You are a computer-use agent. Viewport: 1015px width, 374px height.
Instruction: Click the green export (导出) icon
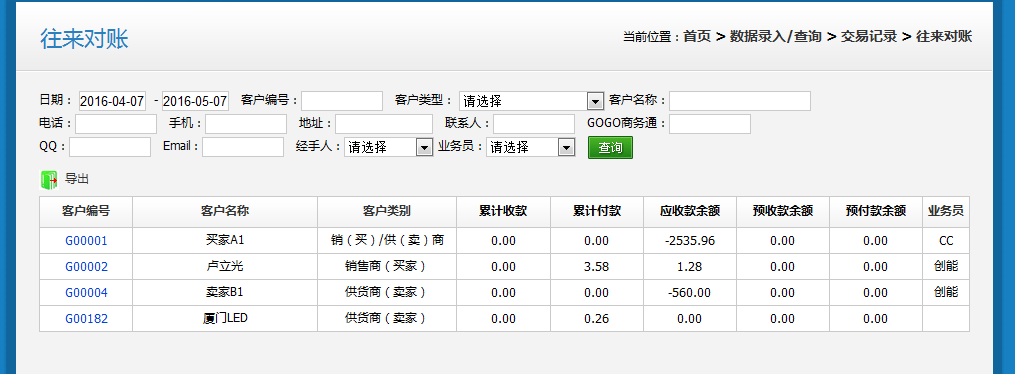click(49, 180)
